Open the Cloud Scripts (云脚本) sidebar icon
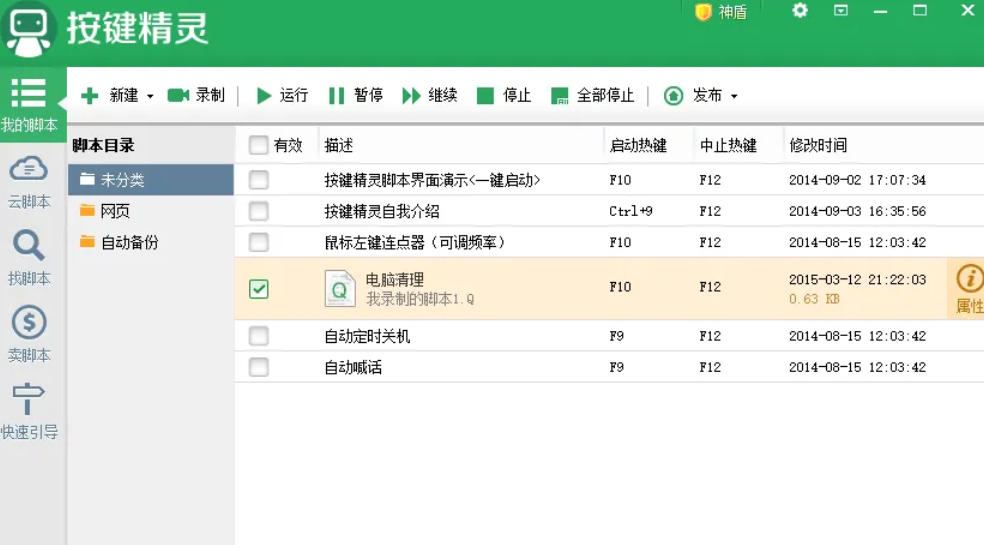Image resolution: width=984 pixels, height=545 pixels. pos(28,168)
